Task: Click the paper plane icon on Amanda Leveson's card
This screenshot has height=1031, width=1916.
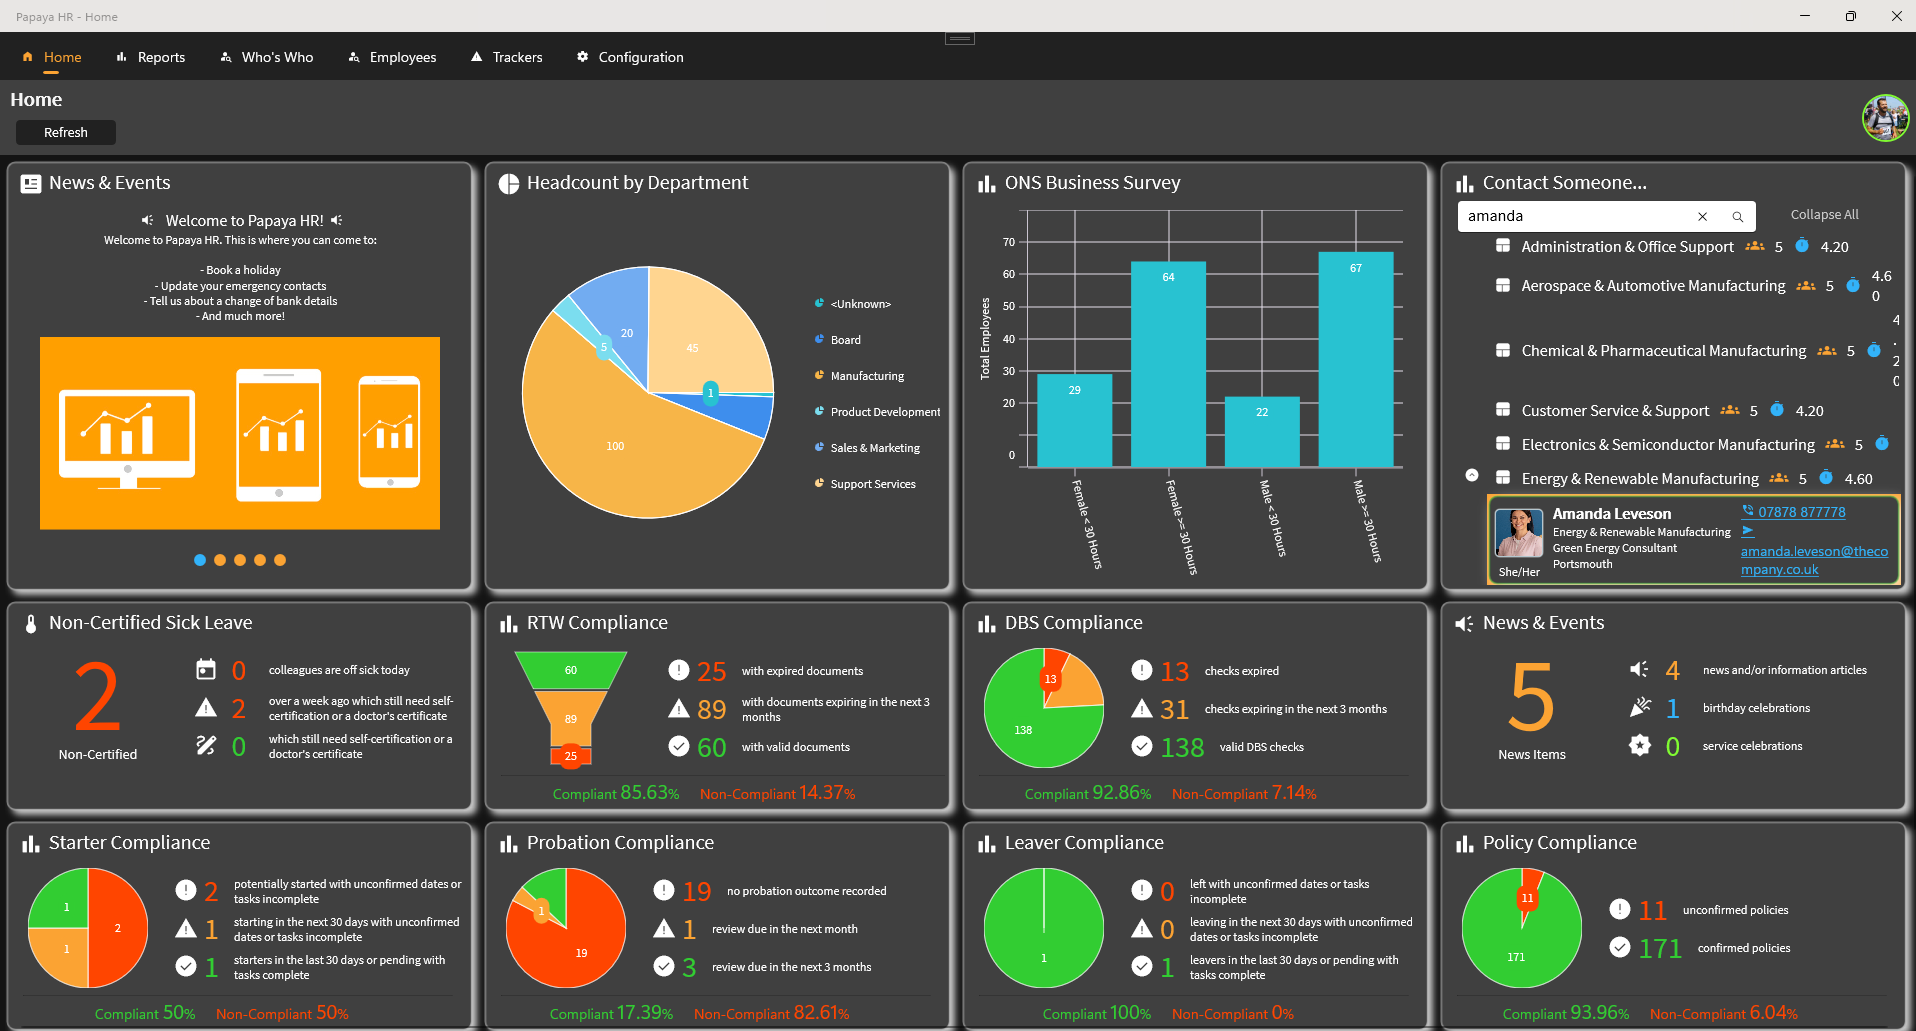Action: [1747, 531]
